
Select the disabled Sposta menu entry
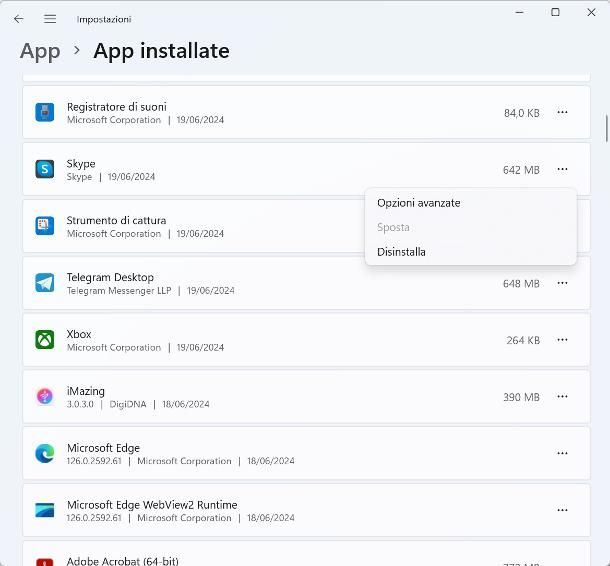471,227
